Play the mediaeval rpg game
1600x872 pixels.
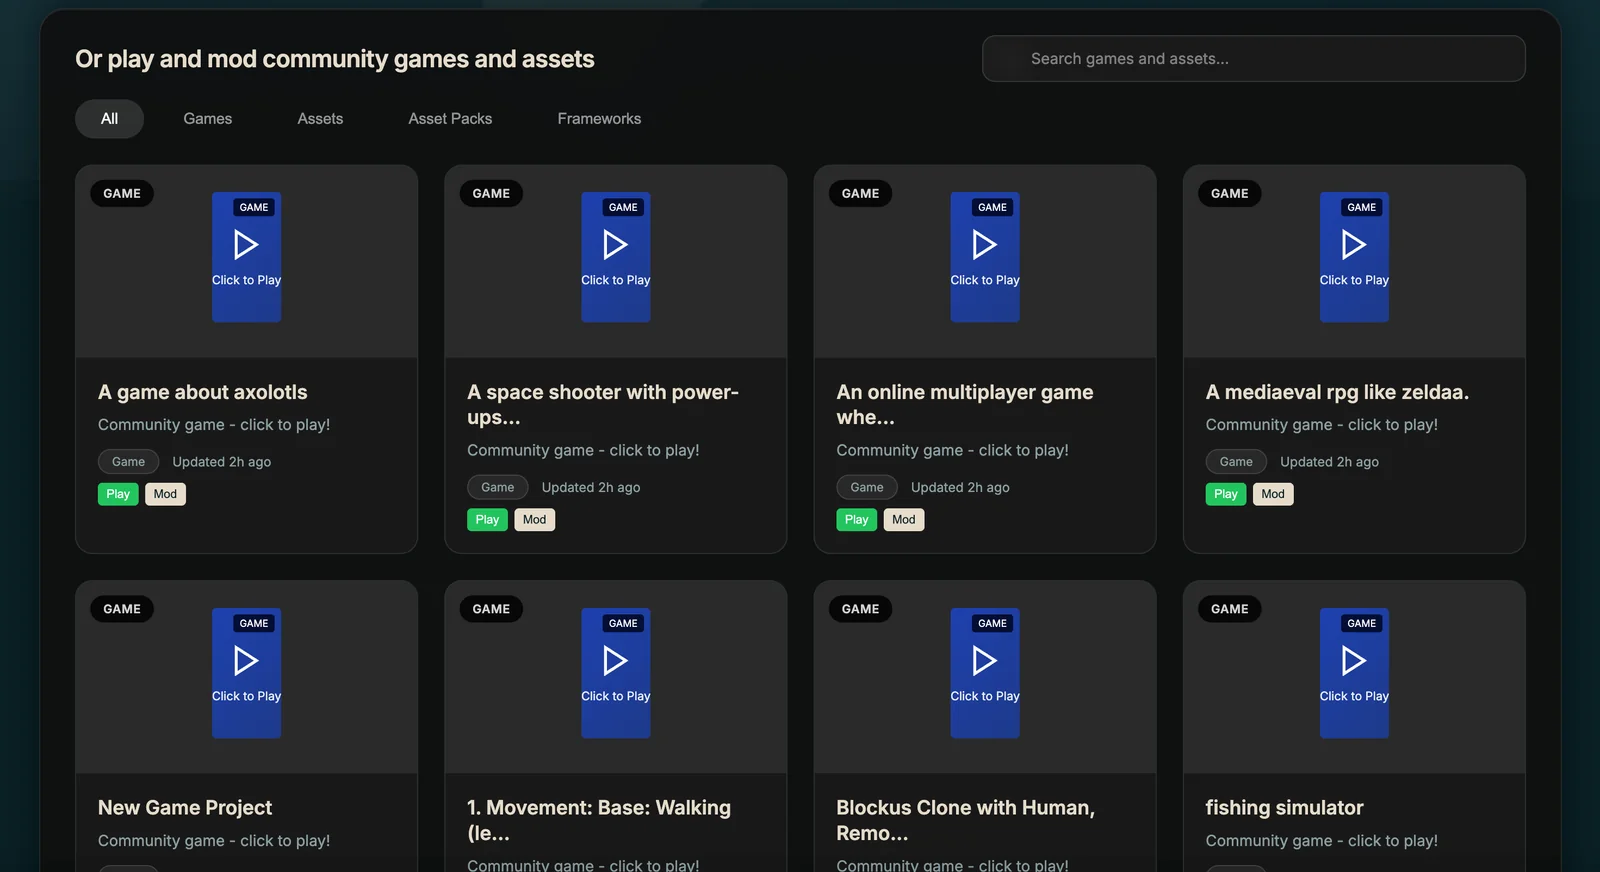pos(1226,494)
